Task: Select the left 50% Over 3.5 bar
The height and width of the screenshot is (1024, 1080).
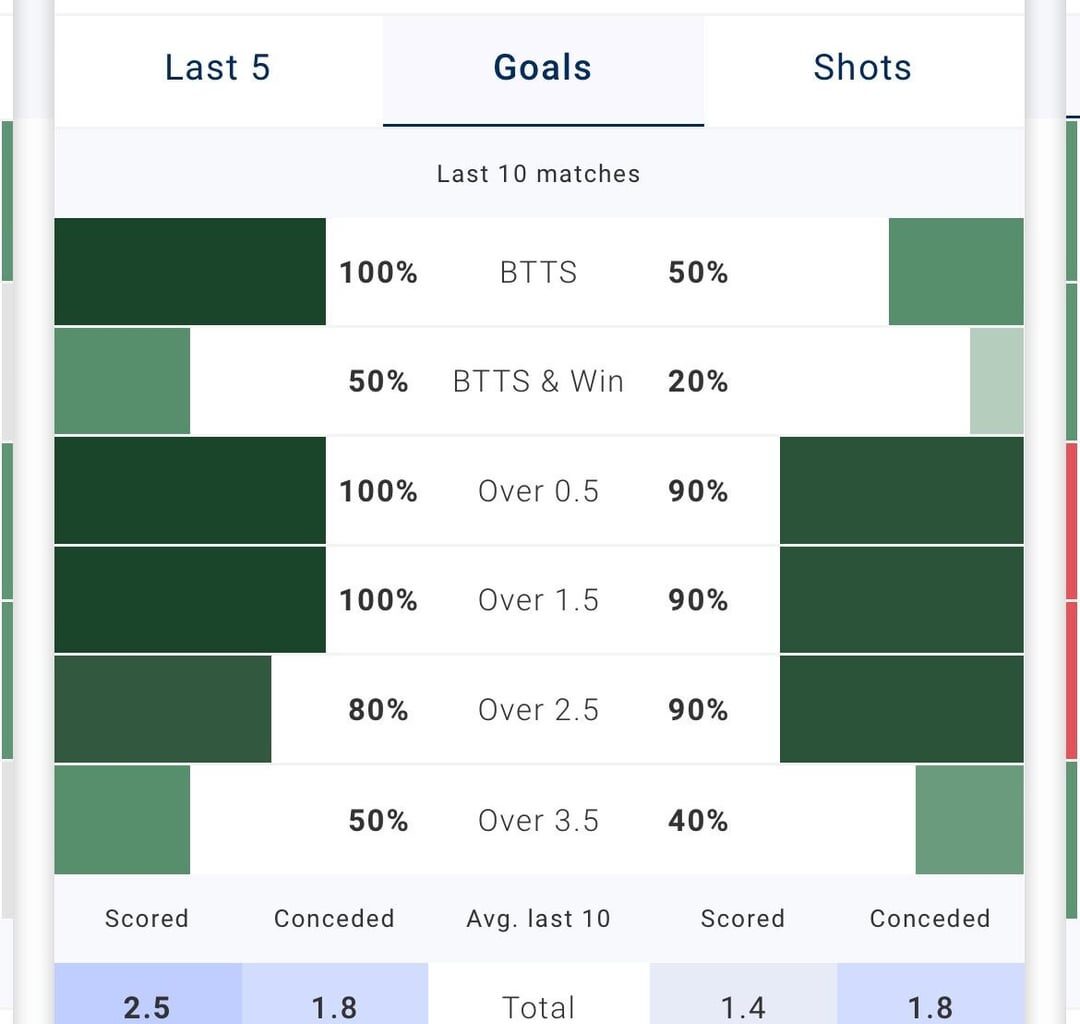Action: [122, 819]
